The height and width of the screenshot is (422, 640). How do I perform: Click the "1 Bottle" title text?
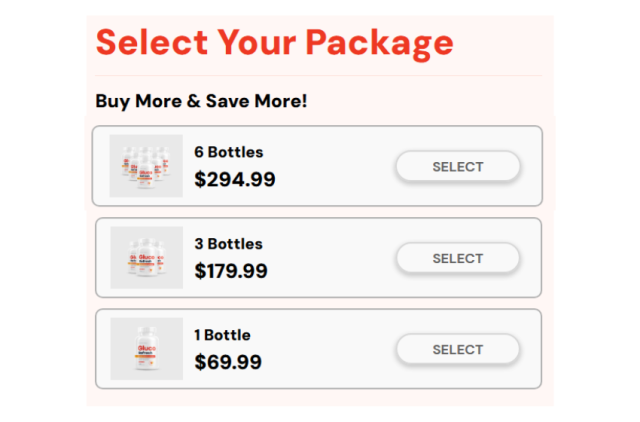[x=222, y=335]
